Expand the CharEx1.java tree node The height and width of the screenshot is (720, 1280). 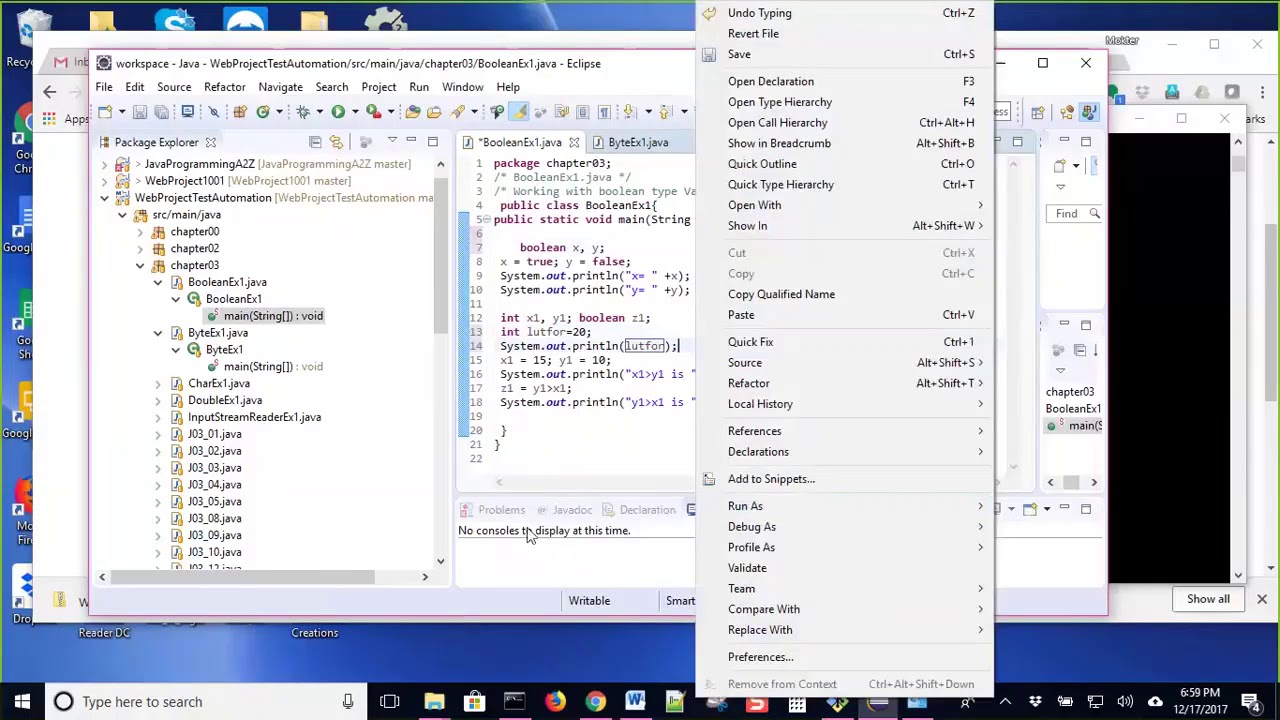coord(158,384)
